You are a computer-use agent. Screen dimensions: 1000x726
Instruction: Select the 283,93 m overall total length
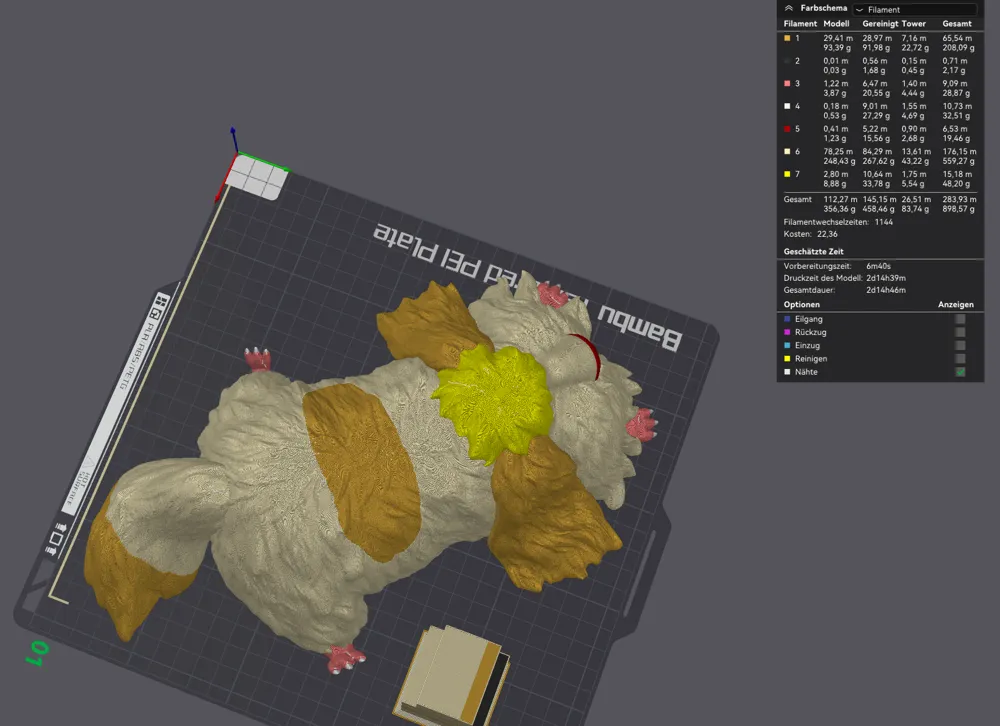(959, 200)
